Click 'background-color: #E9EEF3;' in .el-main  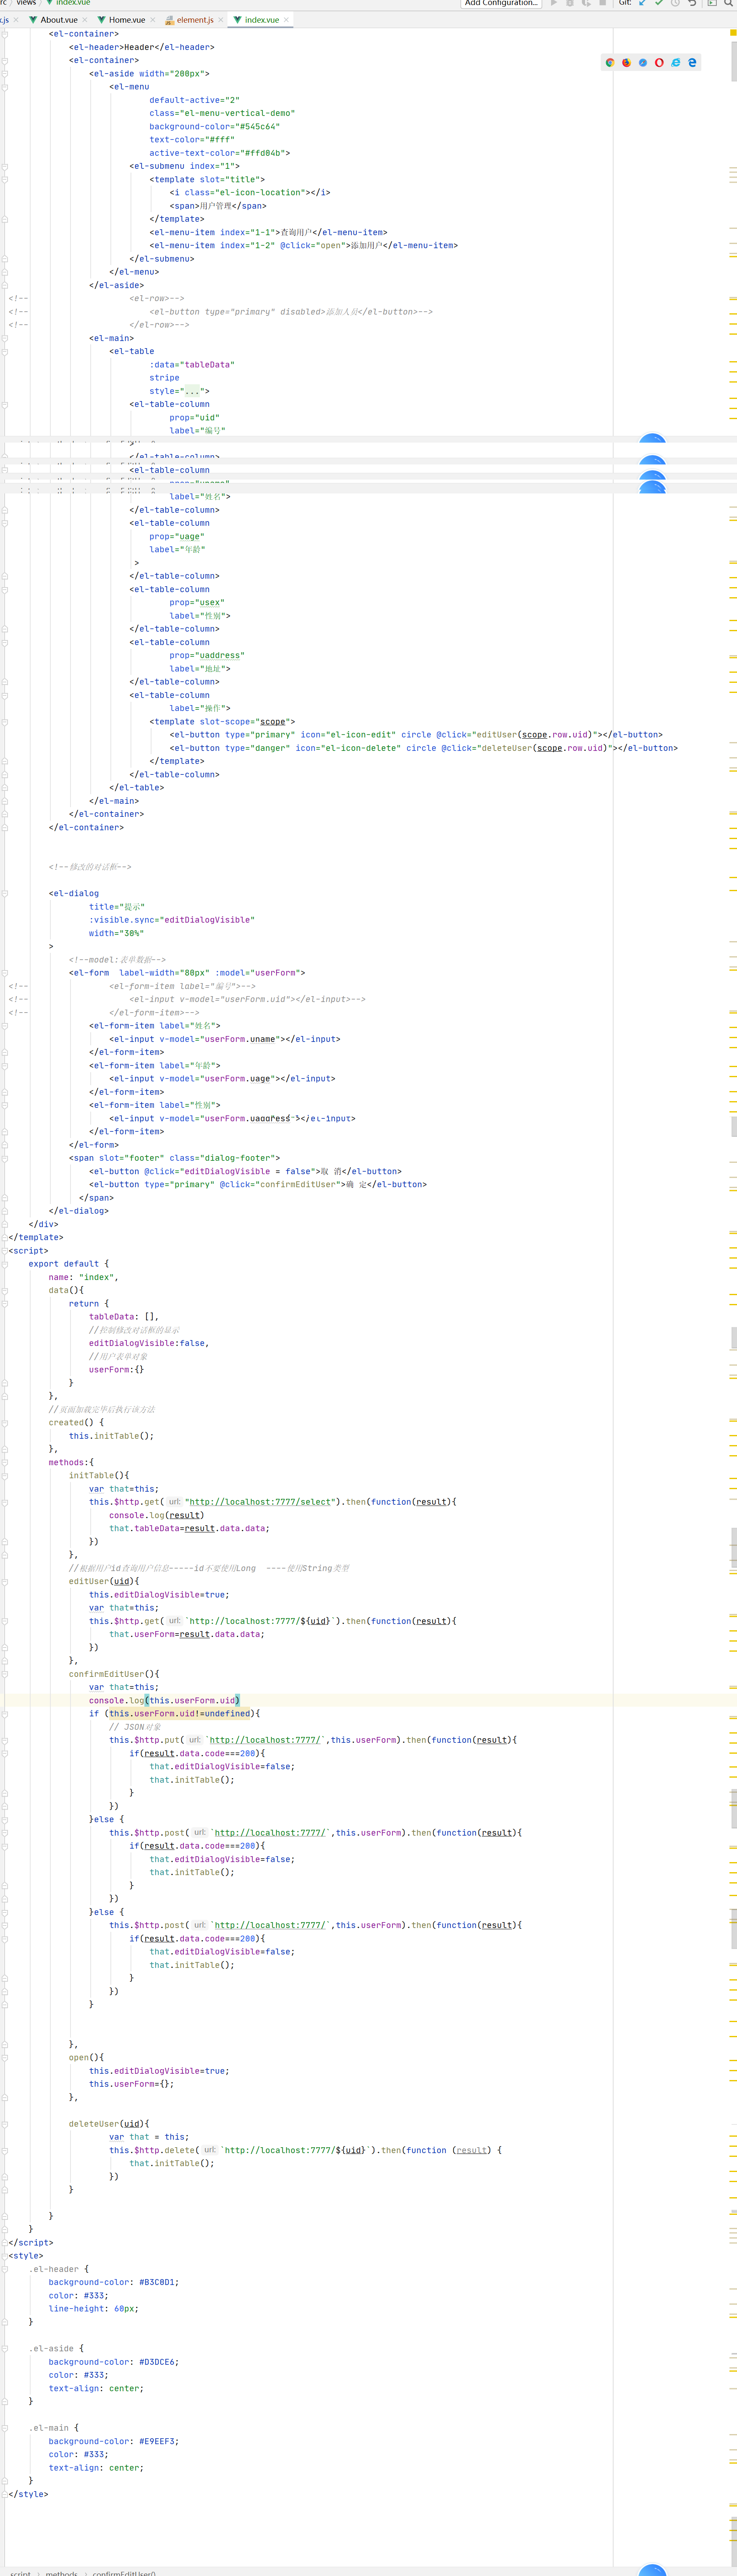coord(114,2441)
